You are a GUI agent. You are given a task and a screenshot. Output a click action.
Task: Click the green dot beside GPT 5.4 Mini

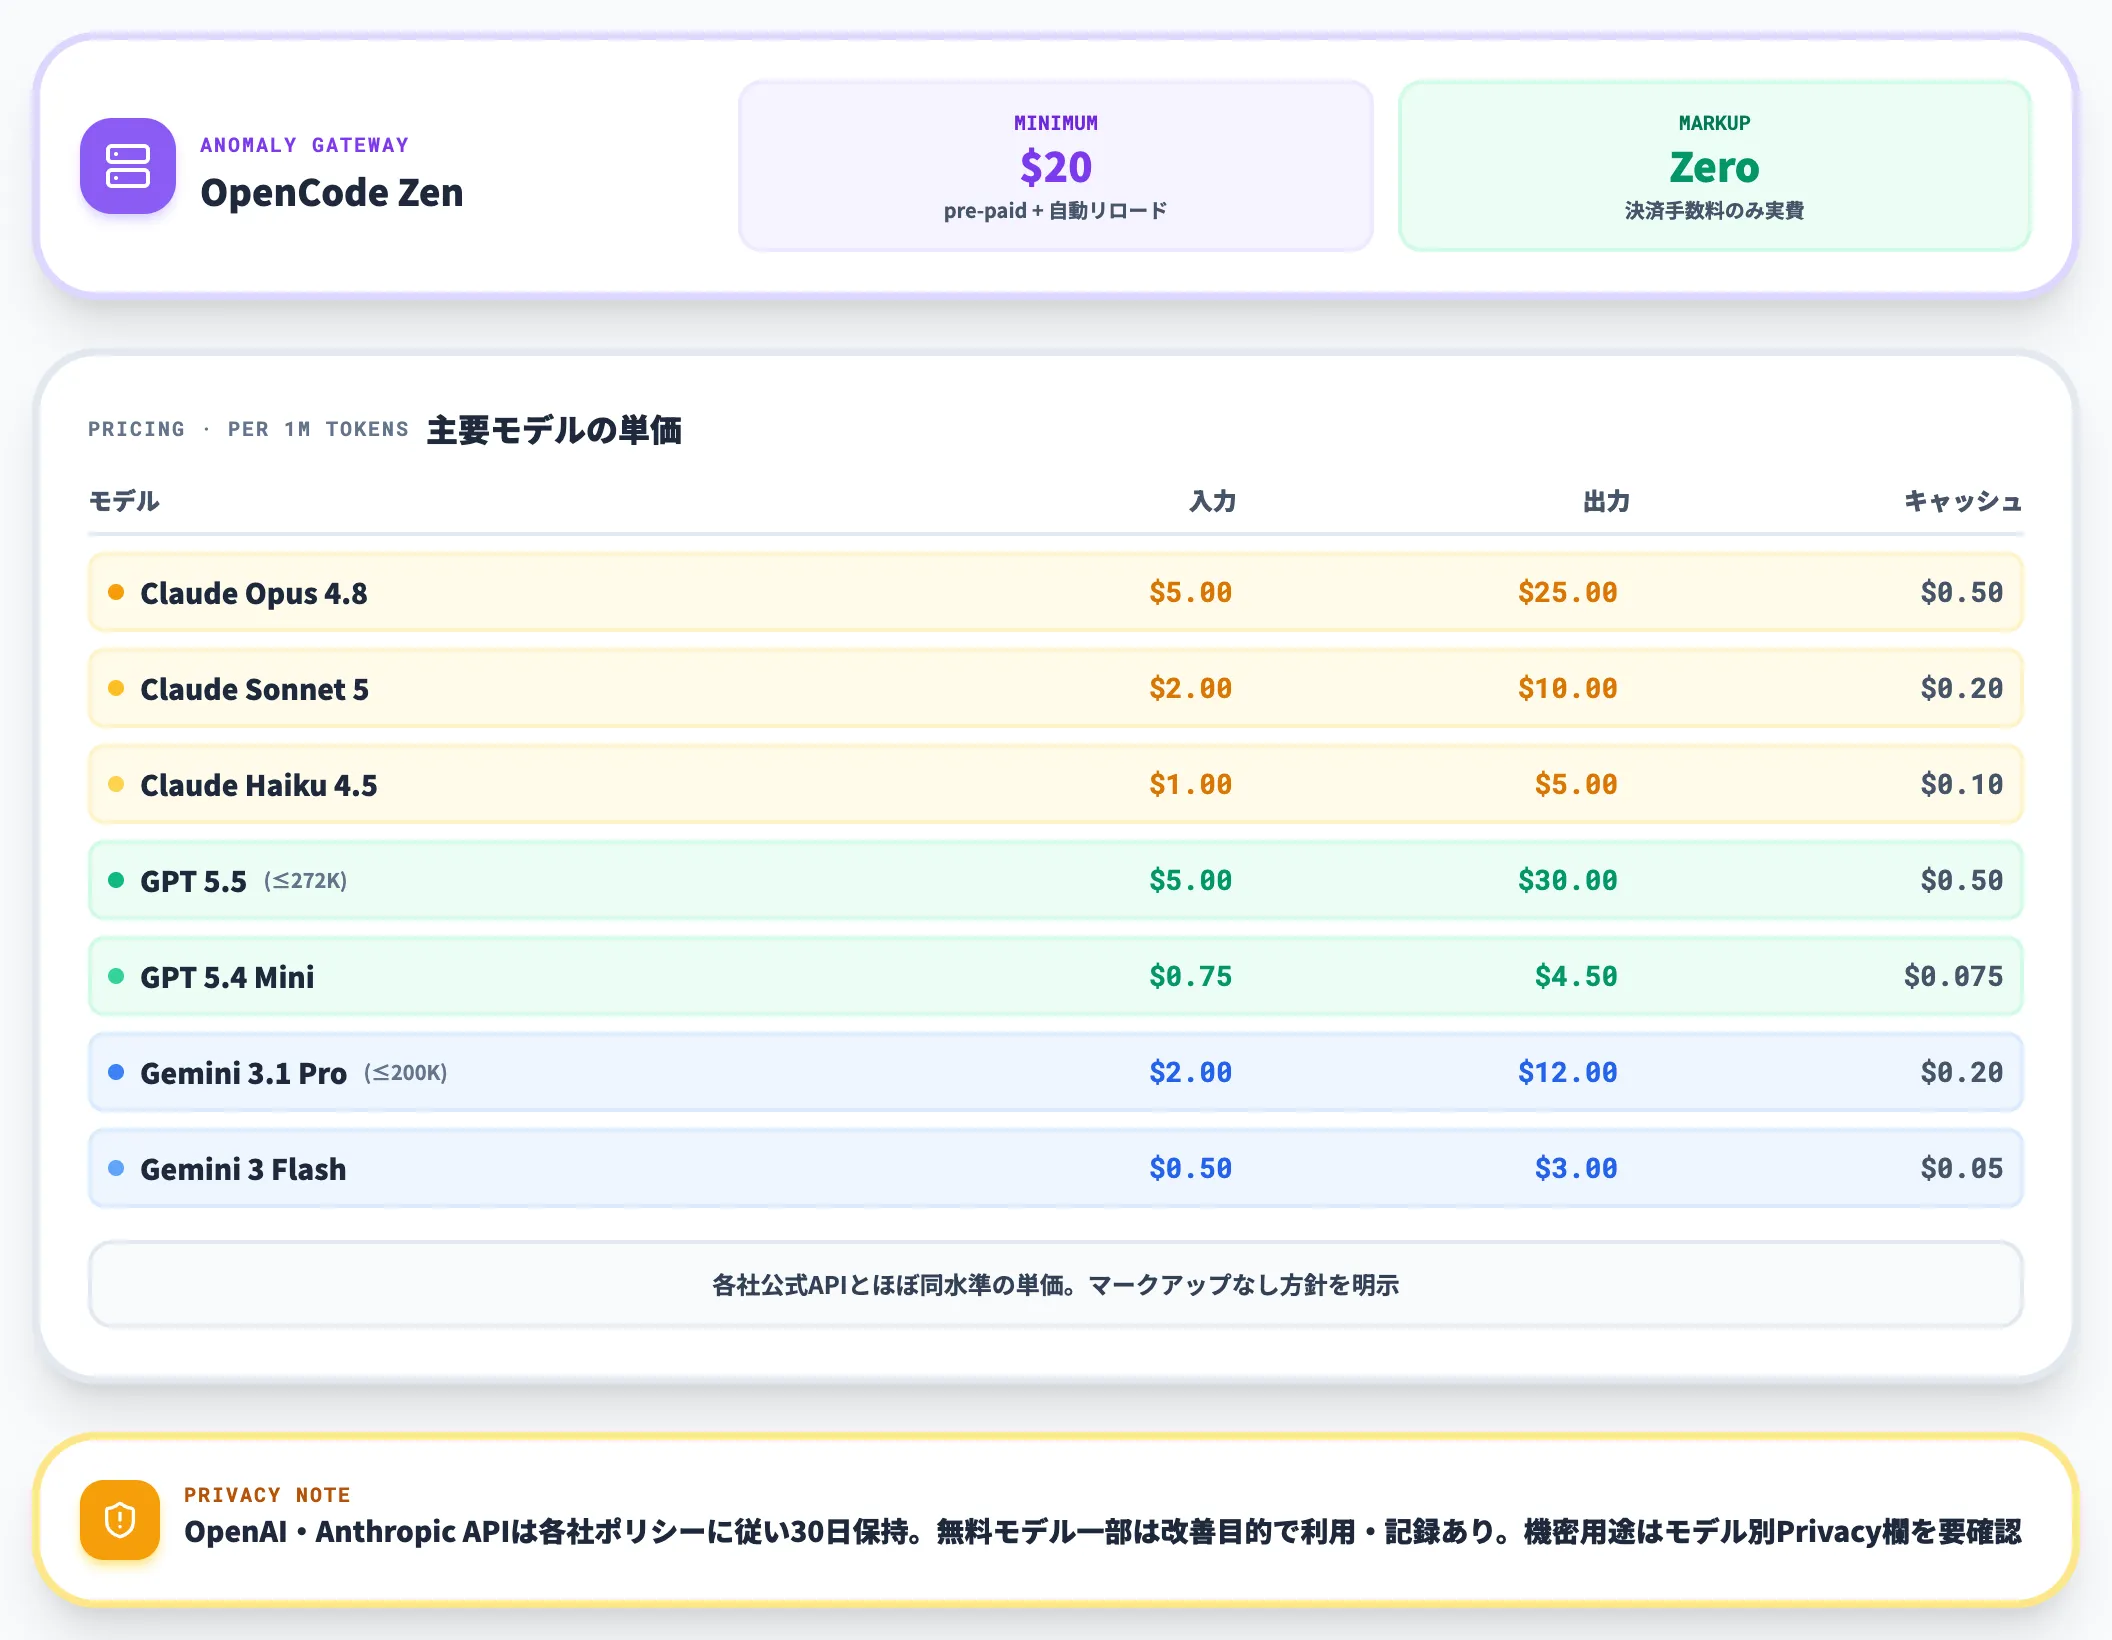tap(116, 976)
